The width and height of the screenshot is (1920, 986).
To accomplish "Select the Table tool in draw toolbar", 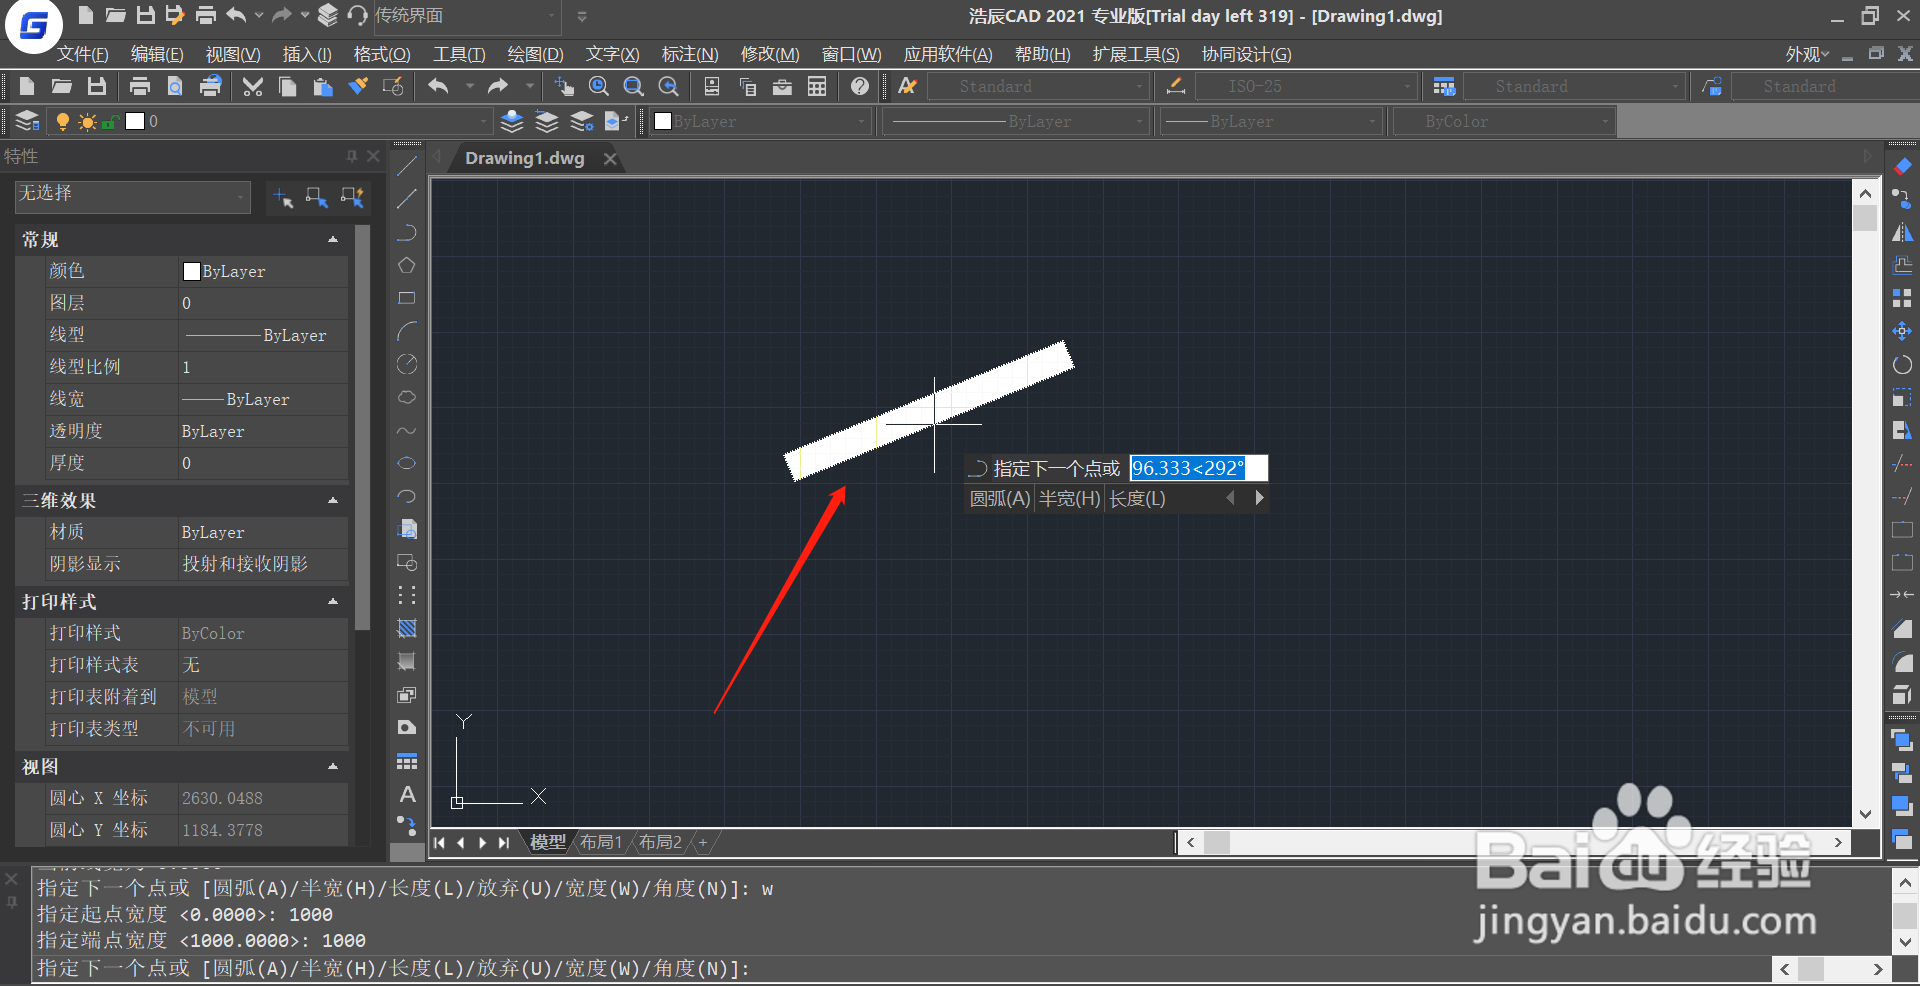I will 407,761.
